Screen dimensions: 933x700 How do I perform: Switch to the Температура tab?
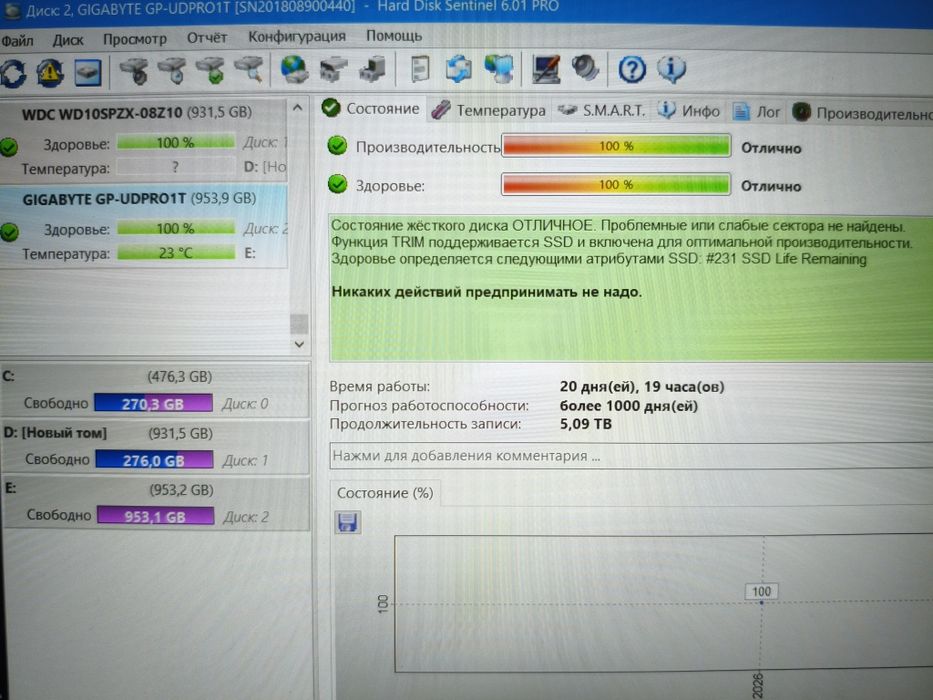point(488,110)
